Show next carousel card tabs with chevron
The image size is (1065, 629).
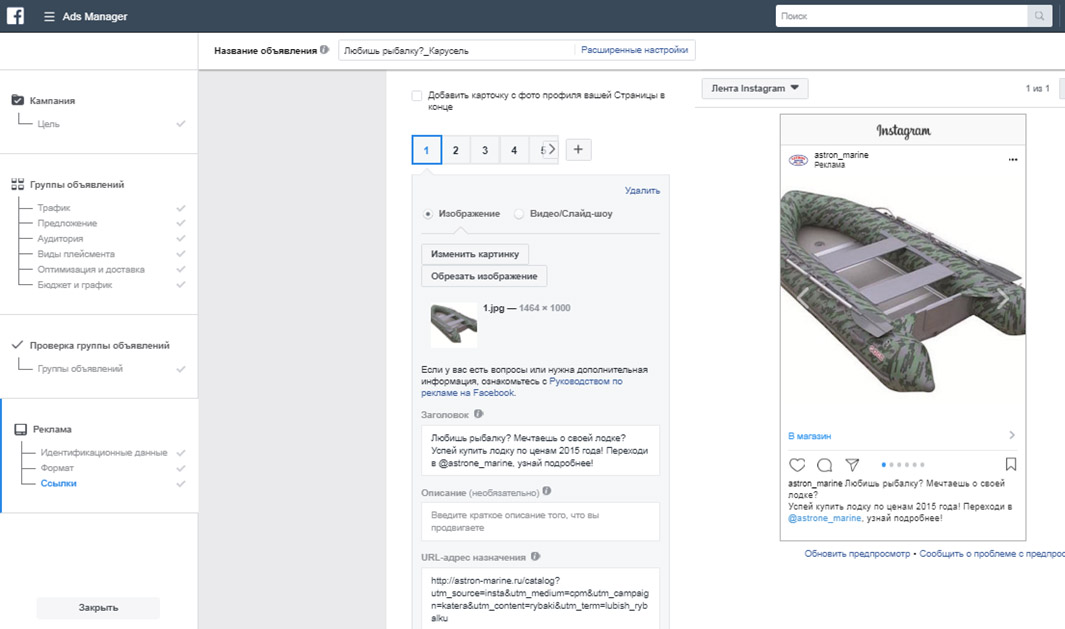[x=552, y=149]
